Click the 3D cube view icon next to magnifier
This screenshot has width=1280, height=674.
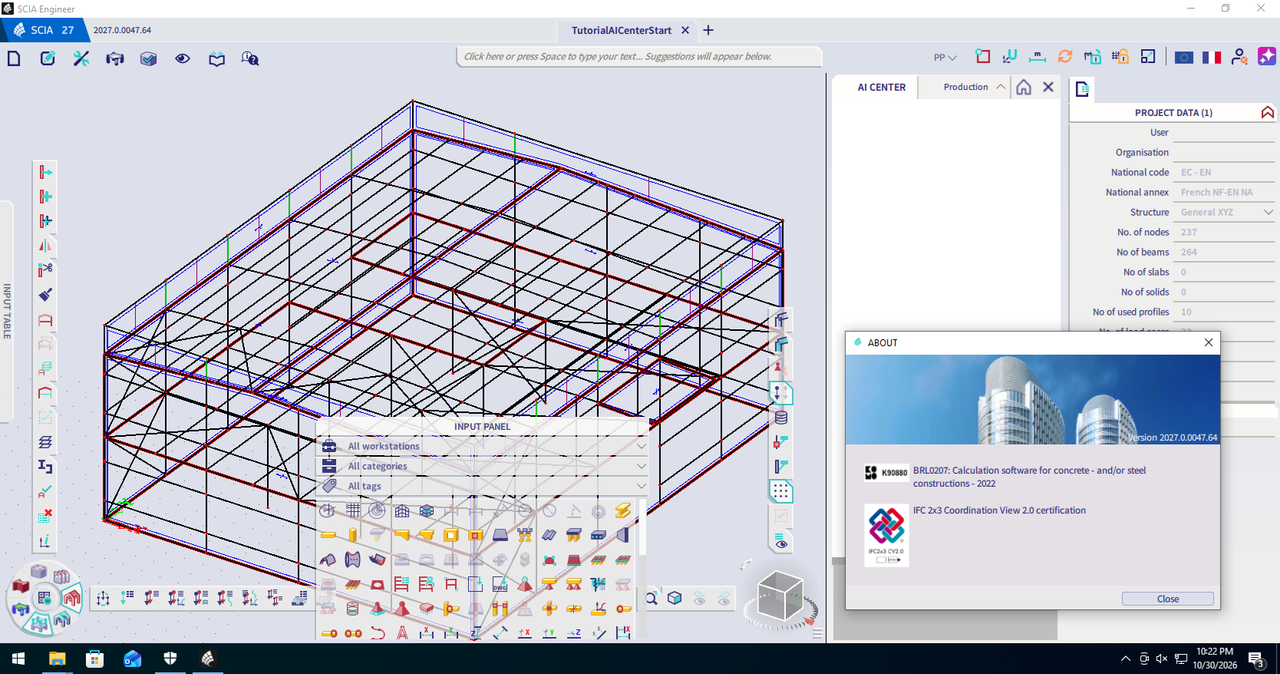675,598
